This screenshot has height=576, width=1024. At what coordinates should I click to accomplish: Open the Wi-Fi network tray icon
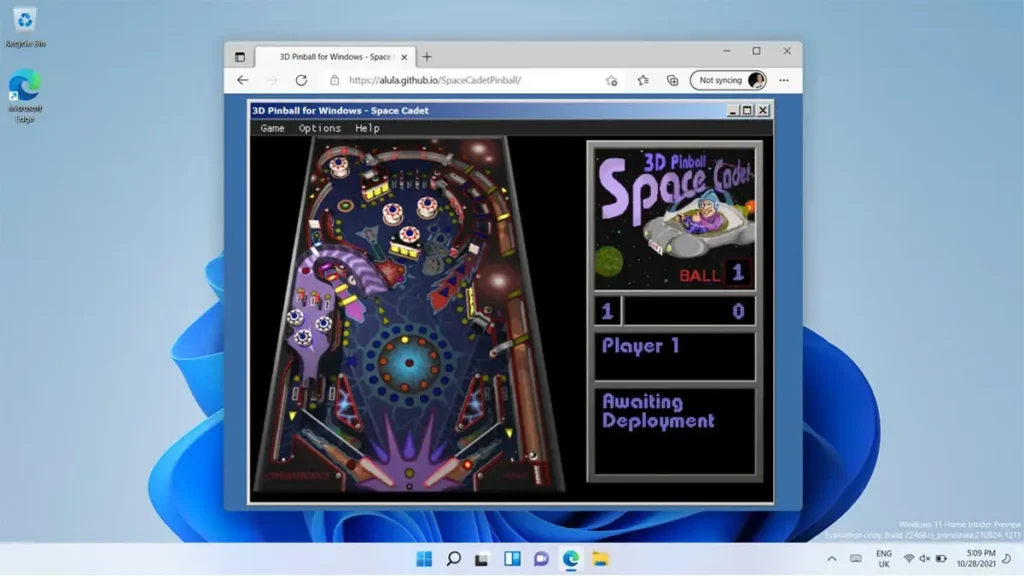[x=908, y=559]
